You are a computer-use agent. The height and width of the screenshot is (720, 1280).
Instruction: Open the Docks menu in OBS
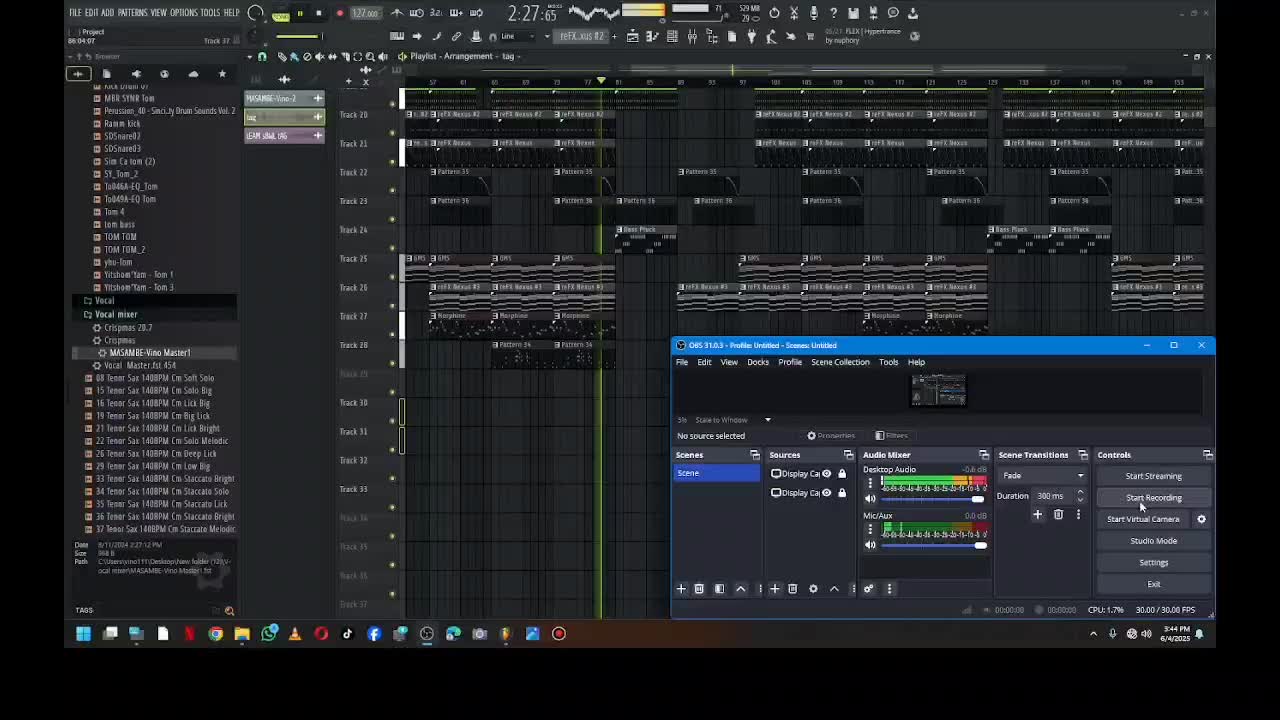click(757, 362)
